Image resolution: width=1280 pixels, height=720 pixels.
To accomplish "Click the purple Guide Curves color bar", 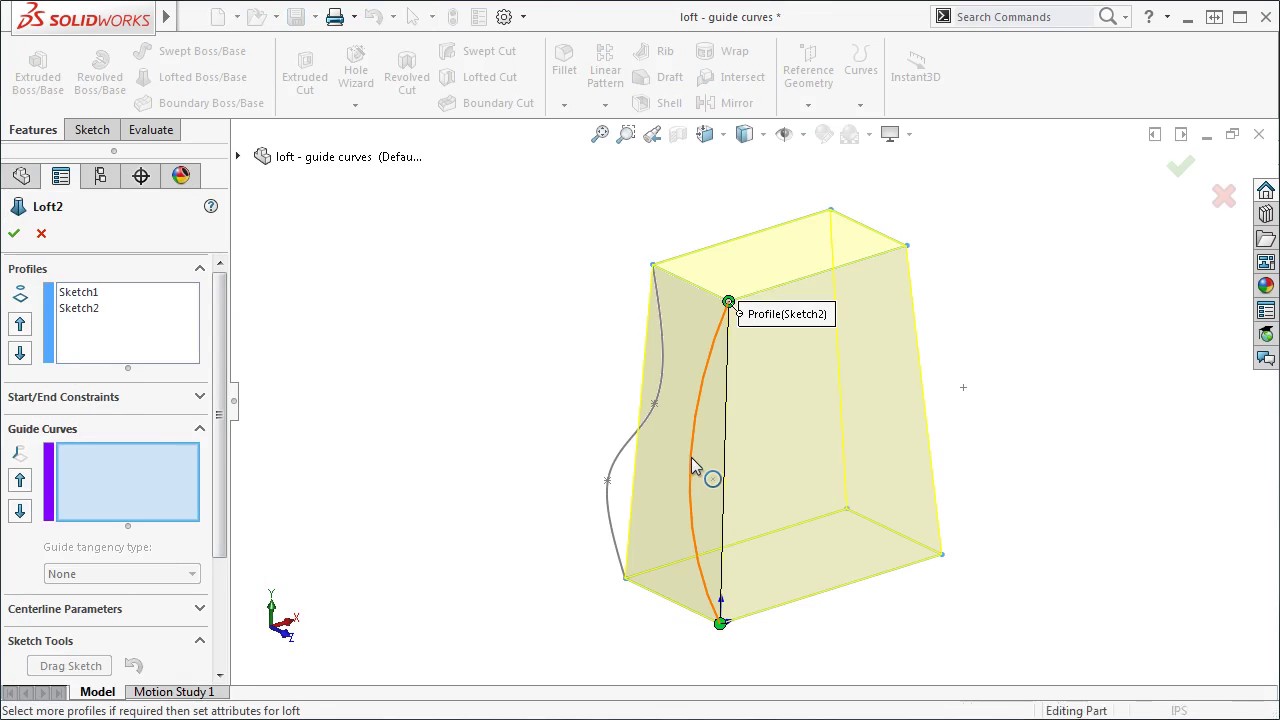I will point(48,482).
